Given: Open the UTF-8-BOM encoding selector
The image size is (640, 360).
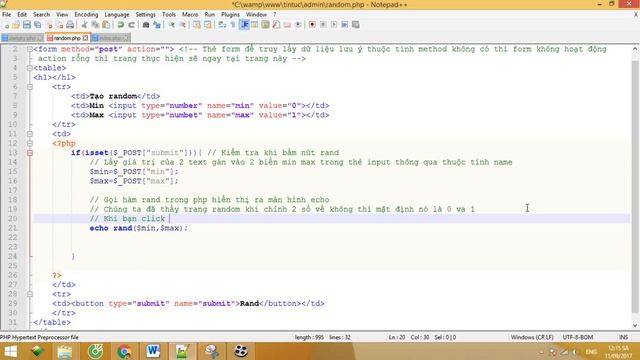Looking at the screenshot, I should [578, 337].
